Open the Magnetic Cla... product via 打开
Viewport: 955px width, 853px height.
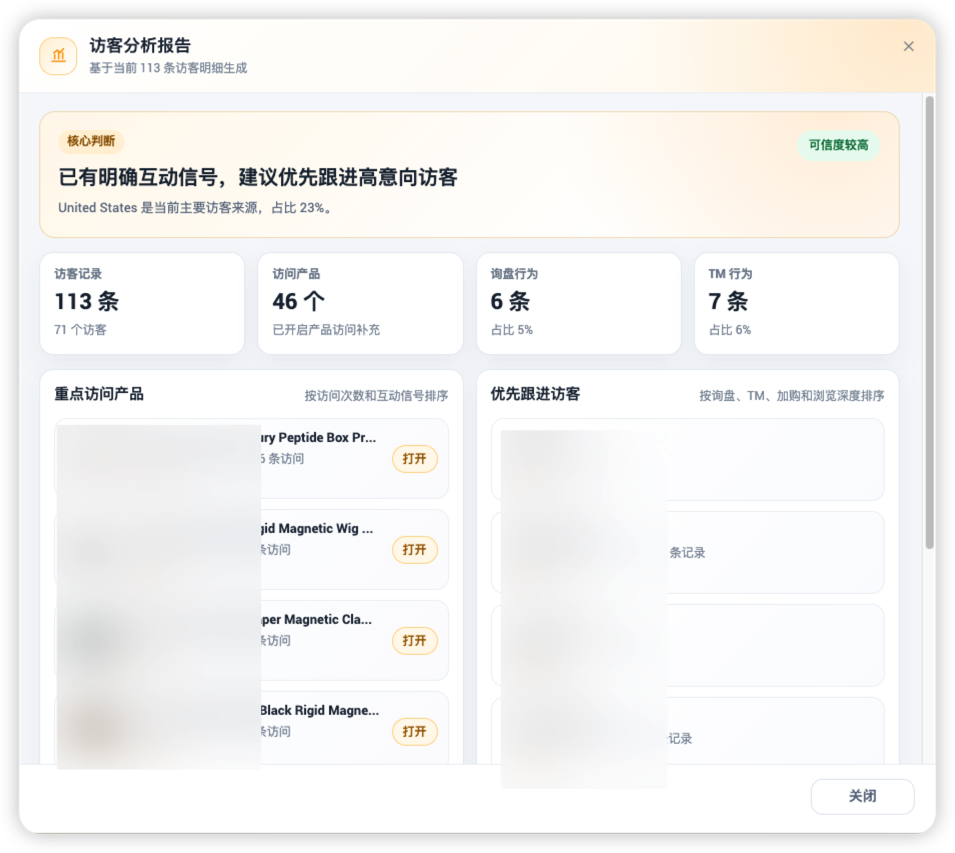[x=414, y=641]
